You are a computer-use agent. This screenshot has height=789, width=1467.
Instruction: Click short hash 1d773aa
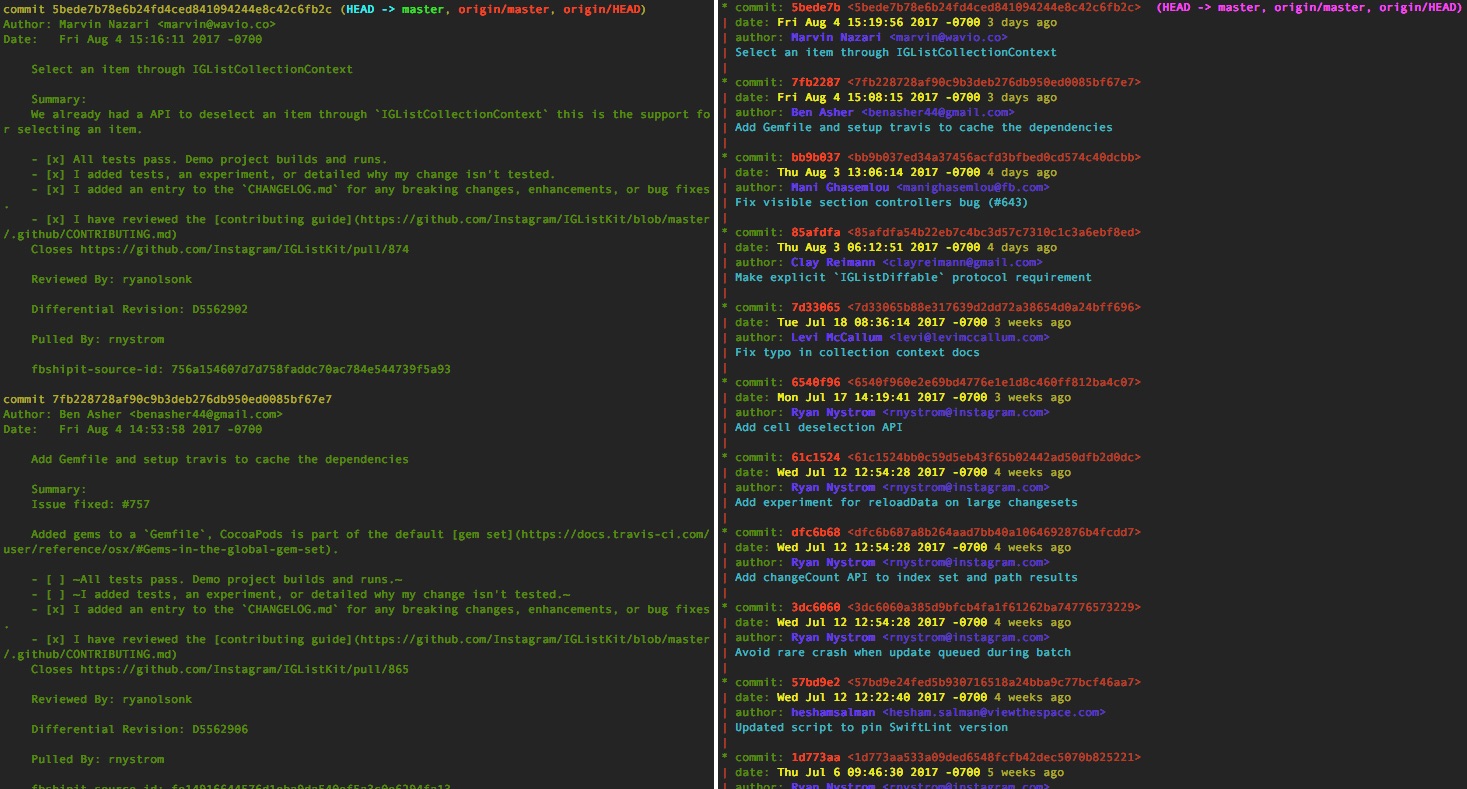point(815,757)
